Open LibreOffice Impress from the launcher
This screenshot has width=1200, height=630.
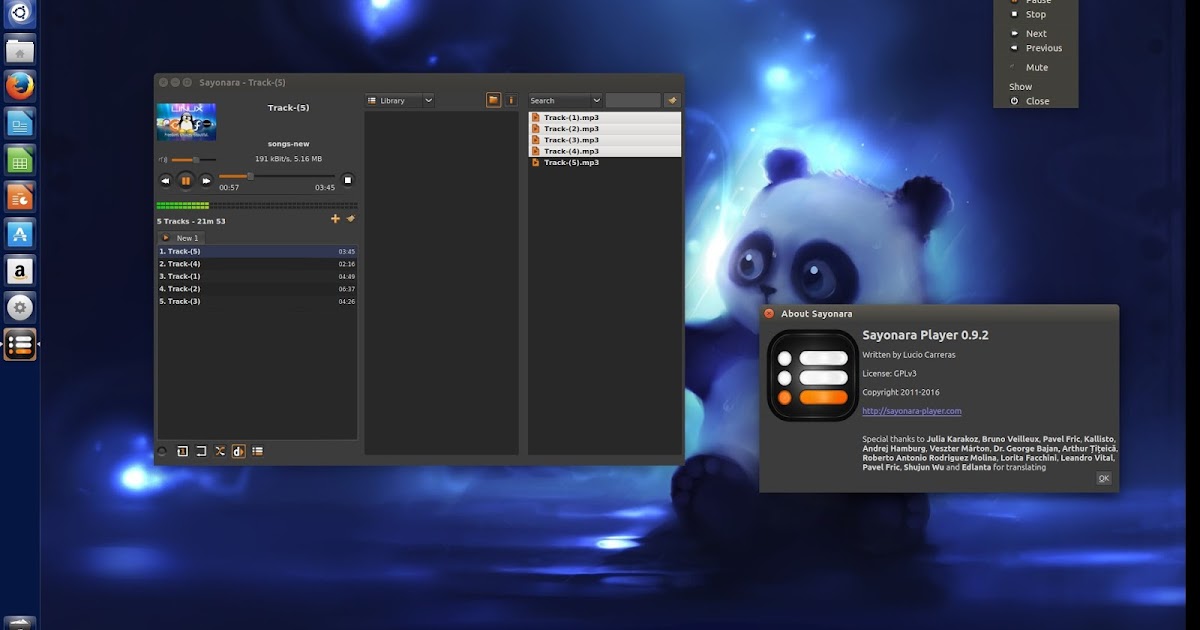[x=20, y=197]
